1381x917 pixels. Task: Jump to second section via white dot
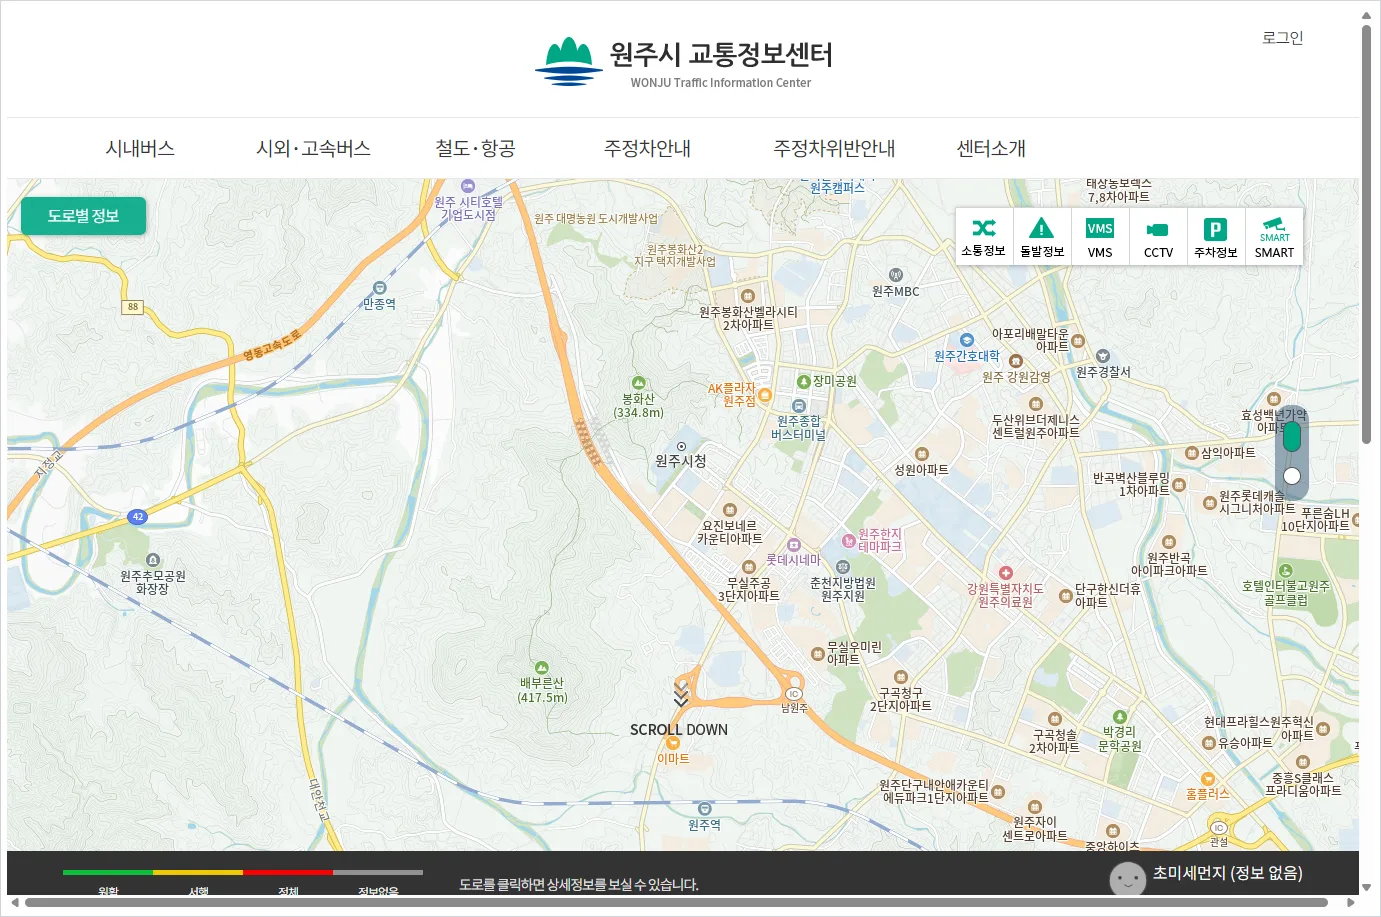1292,476
